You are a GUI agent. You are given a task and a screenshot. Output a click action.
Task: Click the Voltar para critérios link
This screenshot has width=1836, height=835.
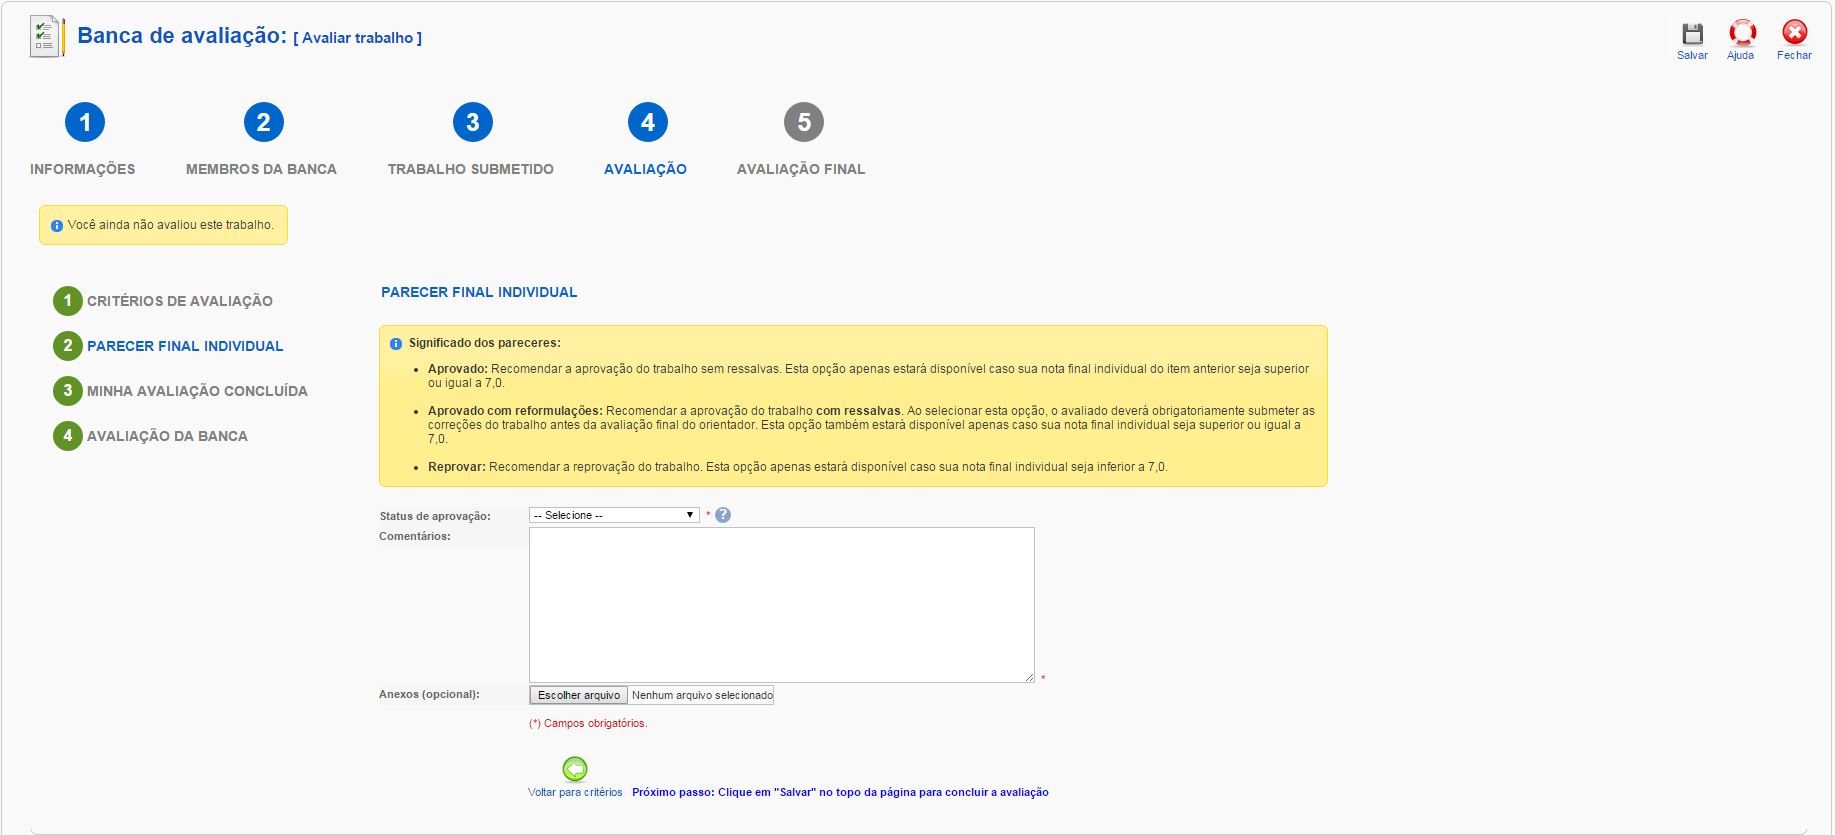point(575,792)
